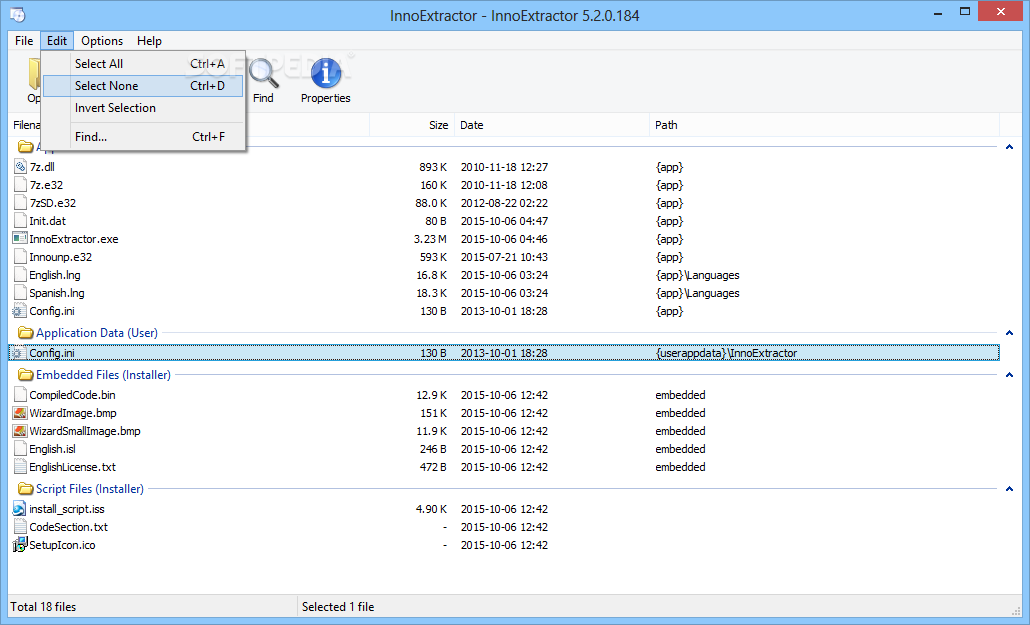Minimize the InnoExtractor window

tap(937, 12)
